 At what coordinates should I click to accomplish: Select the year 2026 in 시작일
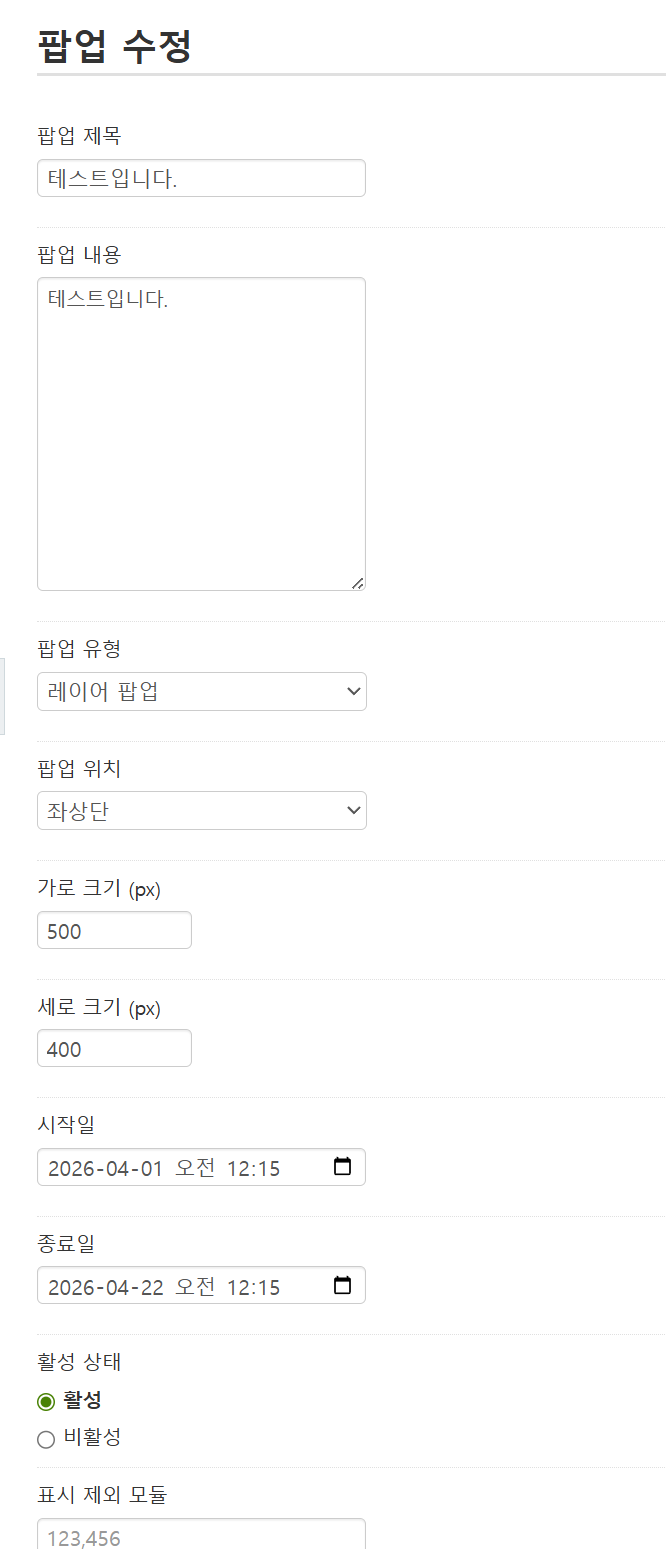pos(70,1169)
